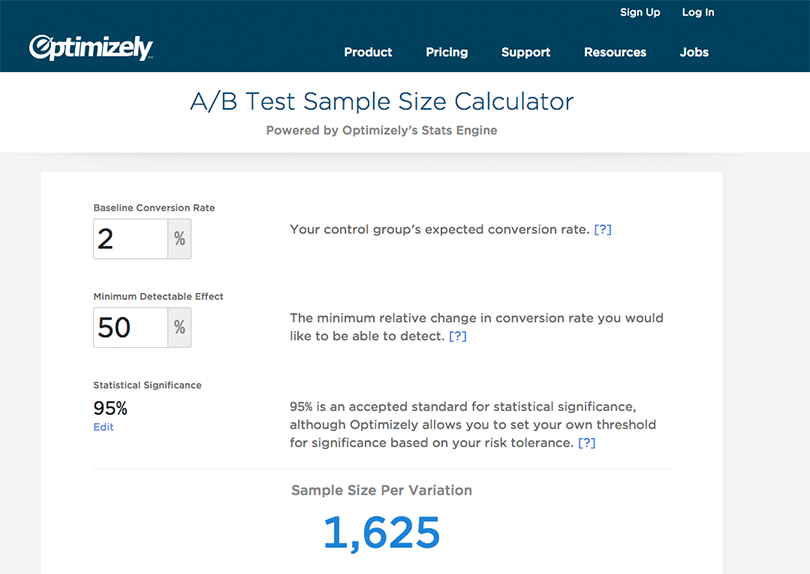Focus the Minimum Detectable Effect field
The image size is (810, 574).
point(130,328)
